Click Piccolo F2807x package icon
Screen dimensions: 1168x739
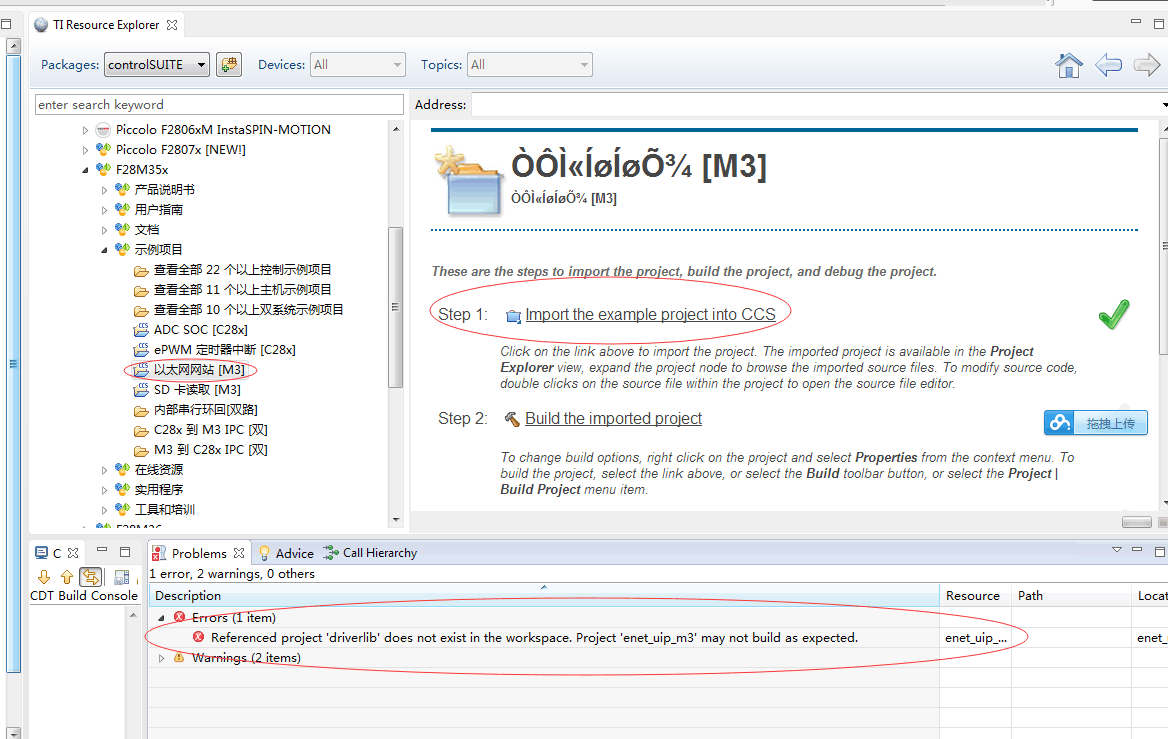[x=104, y=150]
